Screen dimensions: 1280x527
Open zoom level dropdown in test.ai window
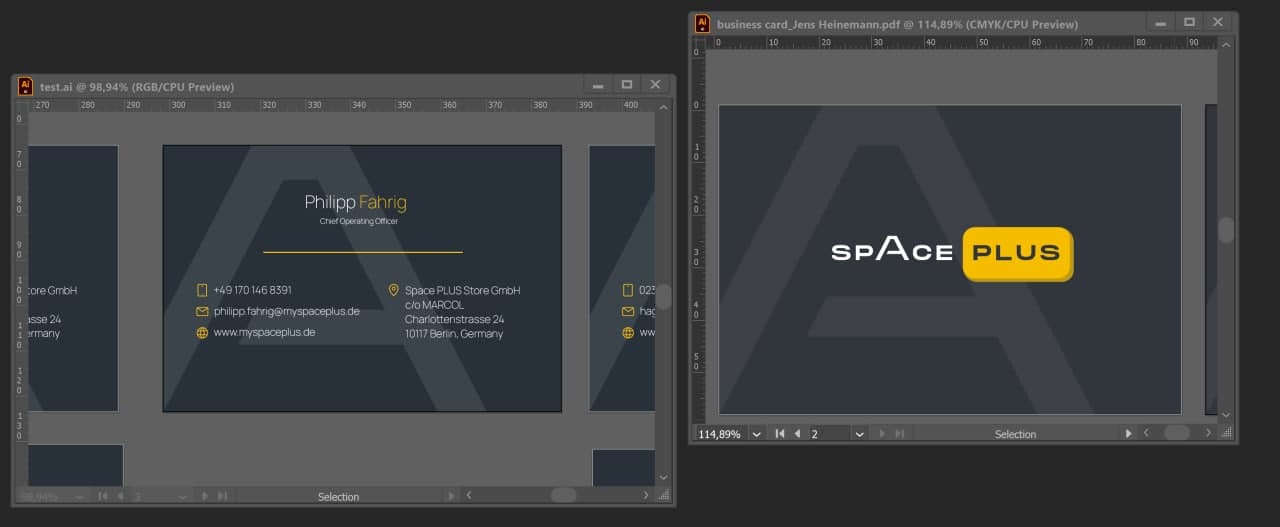point(78,496)
